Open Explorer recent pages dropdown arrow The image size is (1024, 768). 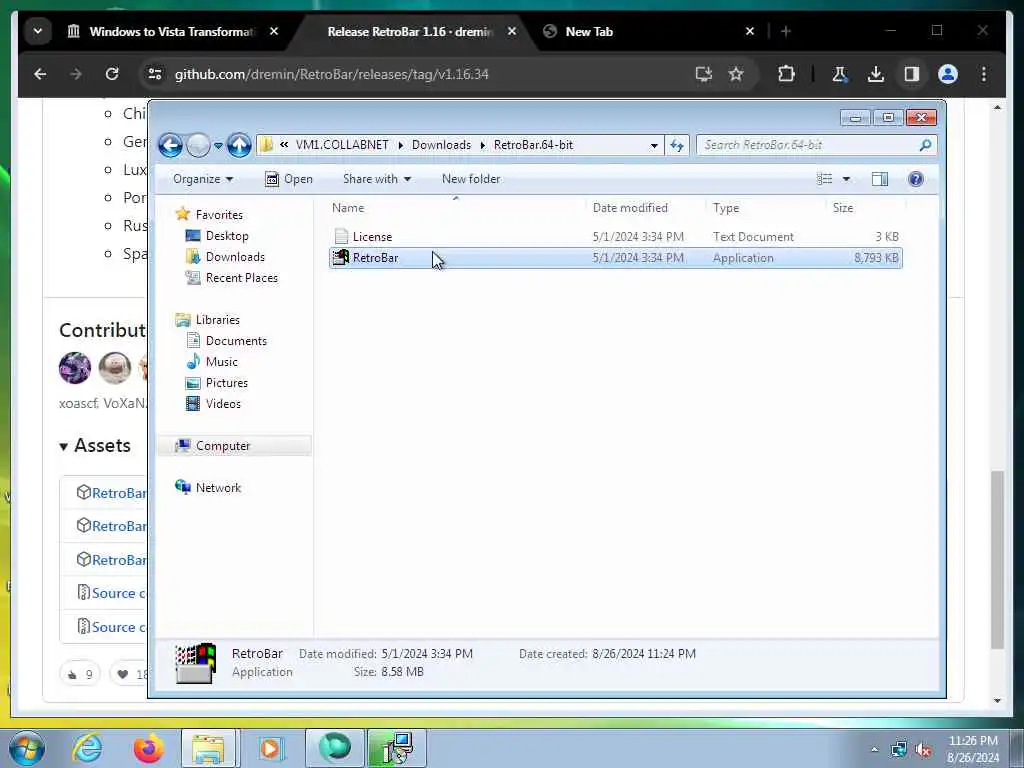pyautogui.click(x=218, y=146)
